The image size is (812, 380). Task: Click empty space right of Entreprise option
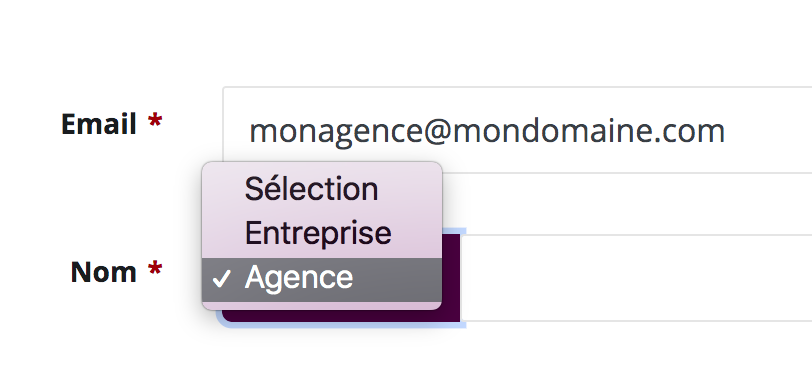(x=417, y=233)
